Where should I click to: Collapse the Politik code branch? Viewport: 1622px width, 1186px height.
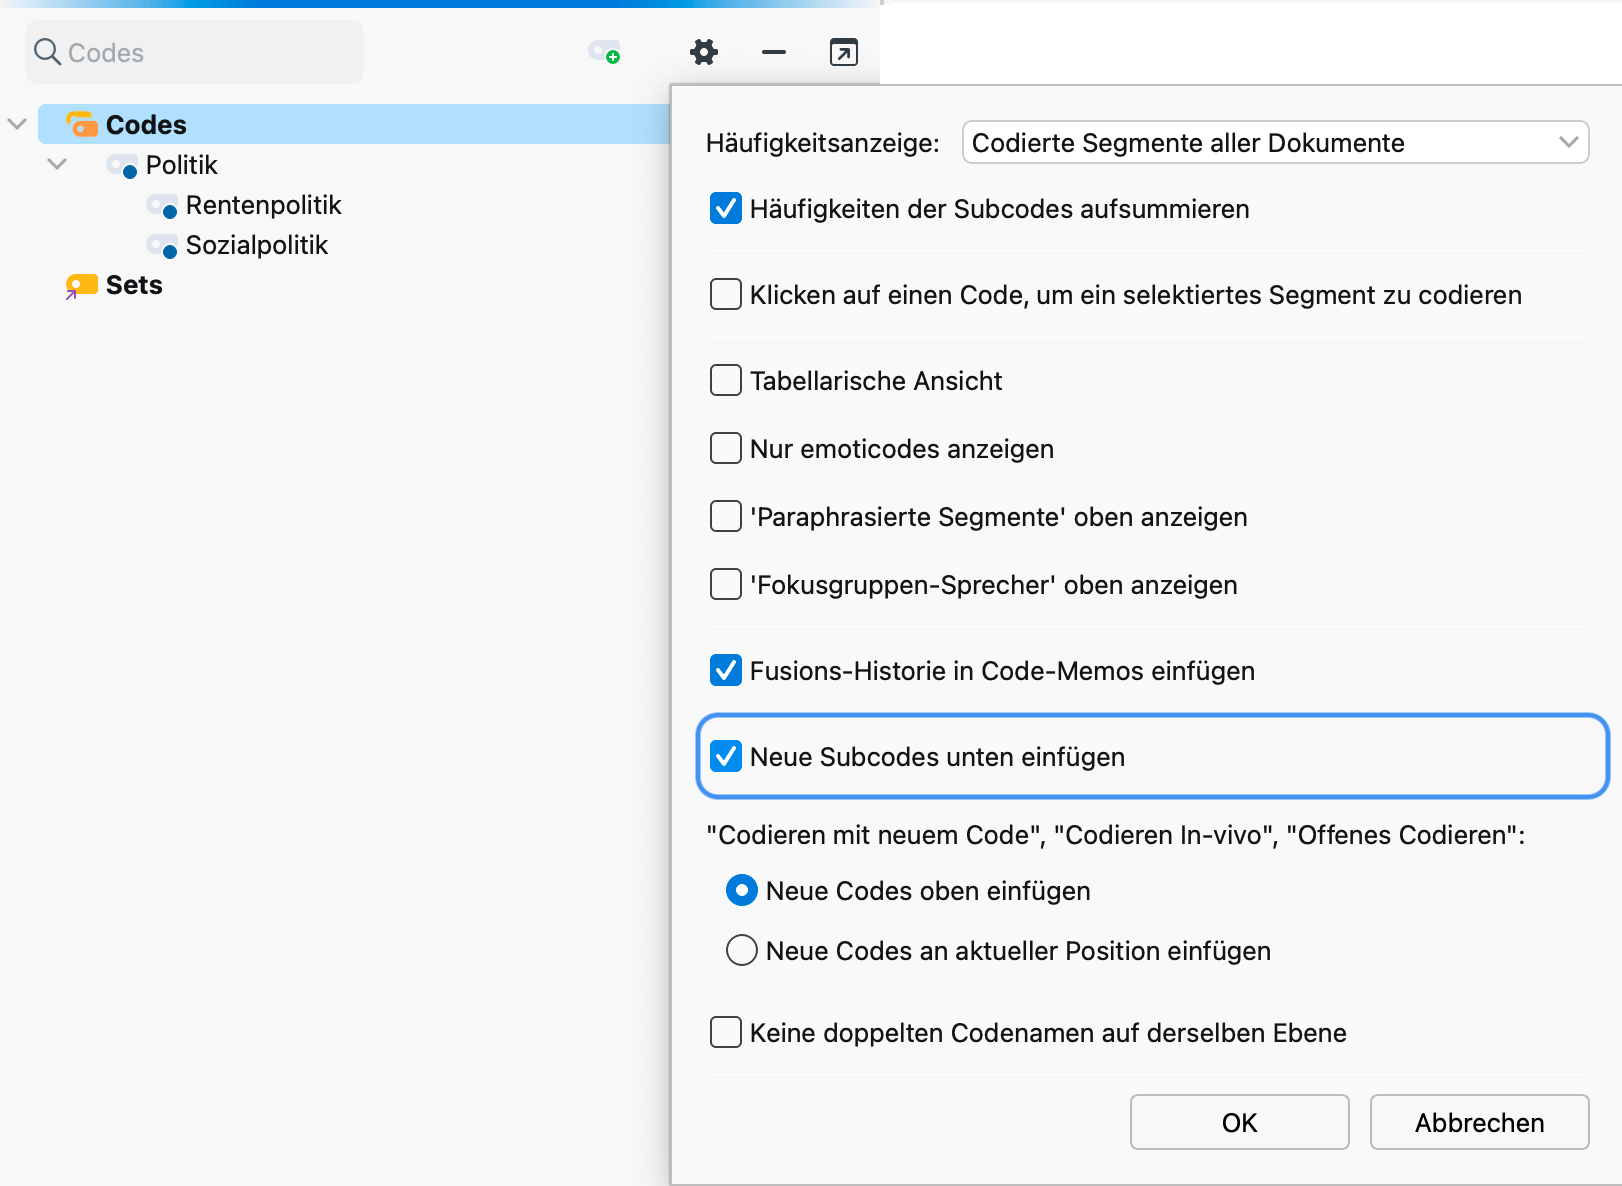[57, 164]
